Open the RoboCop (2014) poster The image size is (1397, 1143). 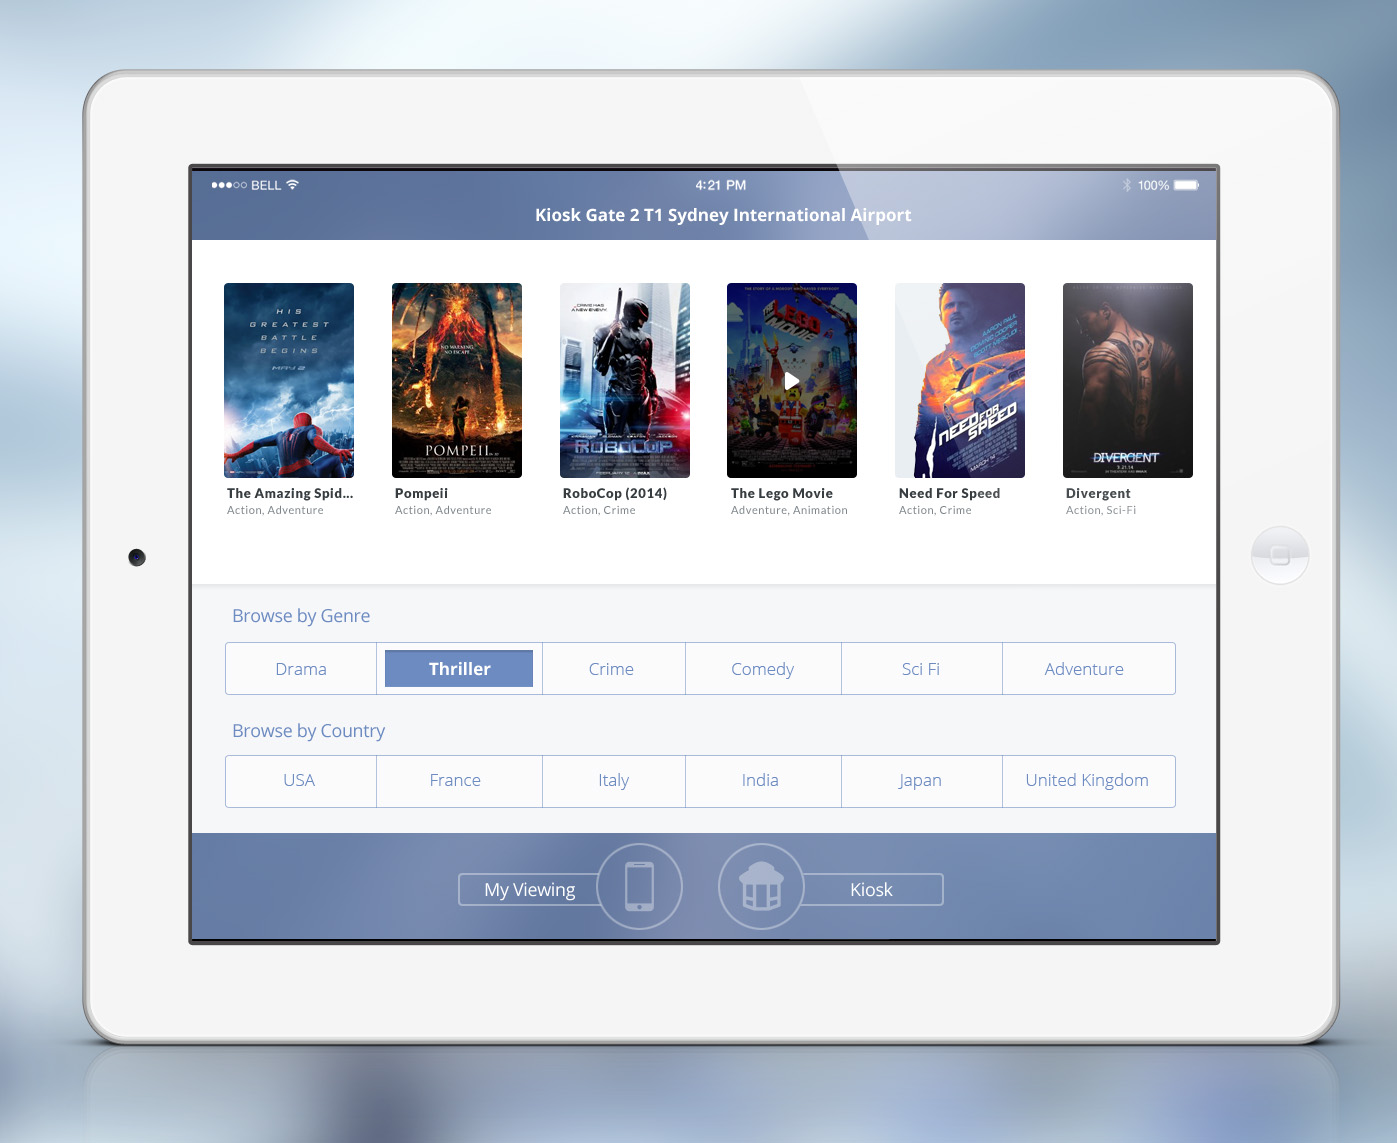click(625, 380)
